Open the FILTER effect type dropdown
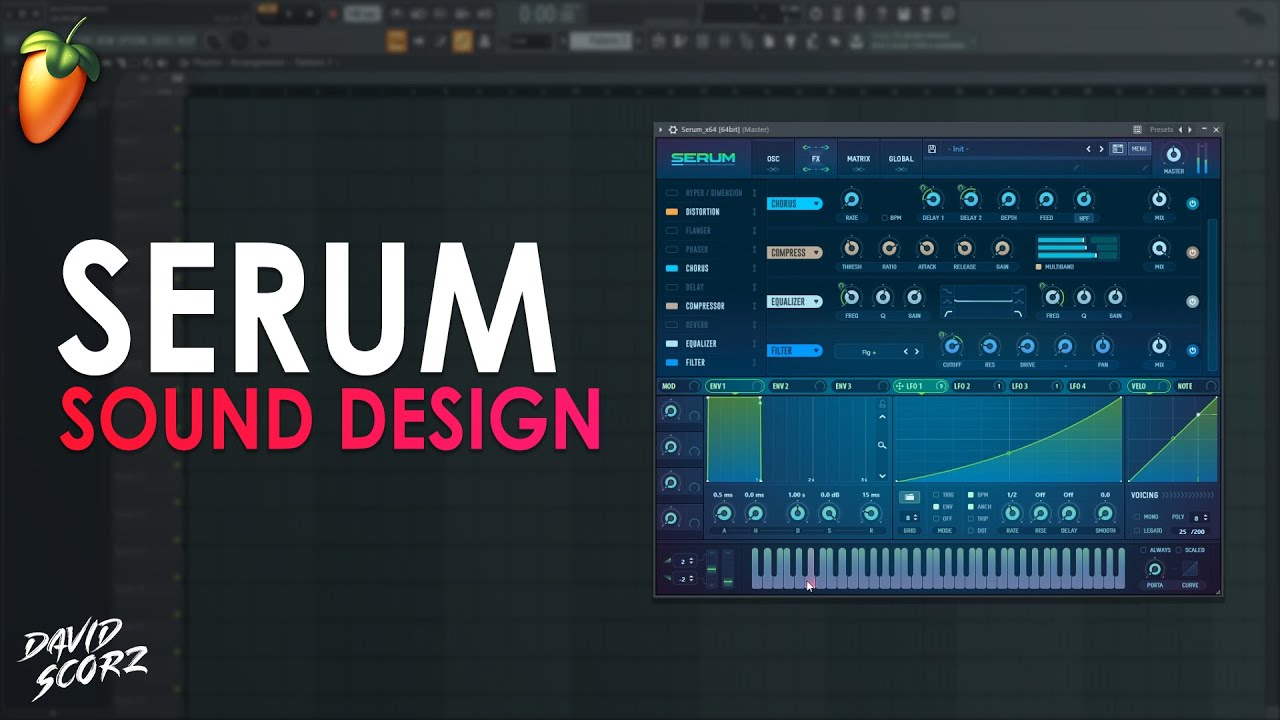This screenshot has width=1280, height=720. point(795,351)
